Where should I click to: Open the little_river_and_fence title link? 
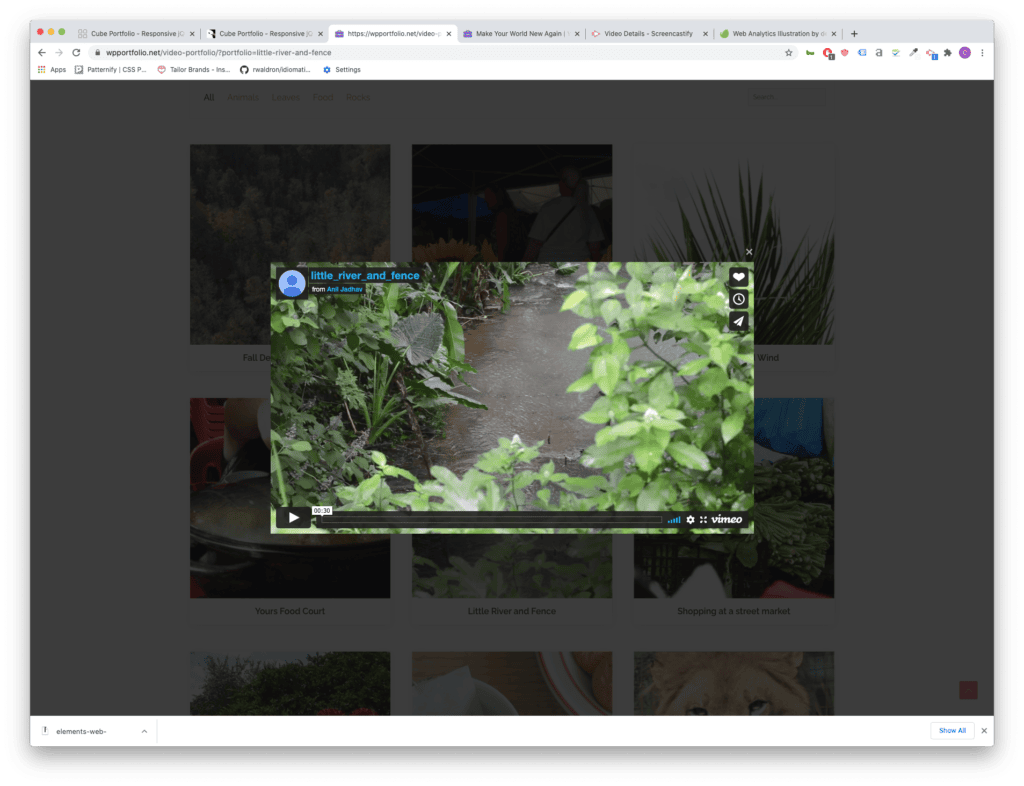tap(365, 275)
